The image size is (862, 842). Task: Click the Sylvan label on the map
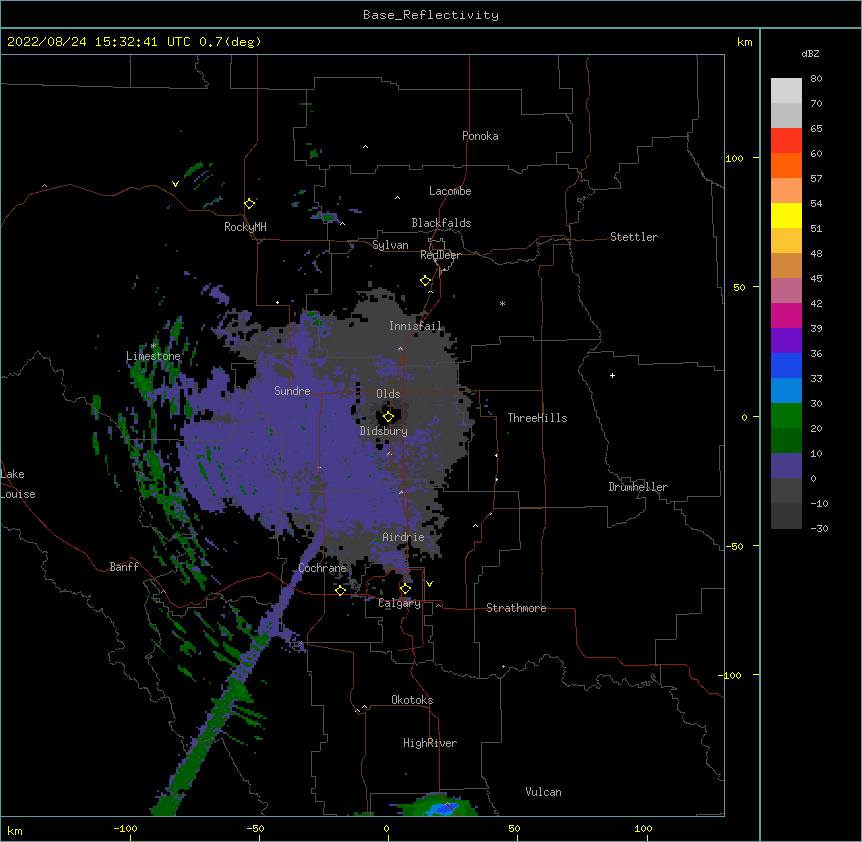tap(390, 245)
